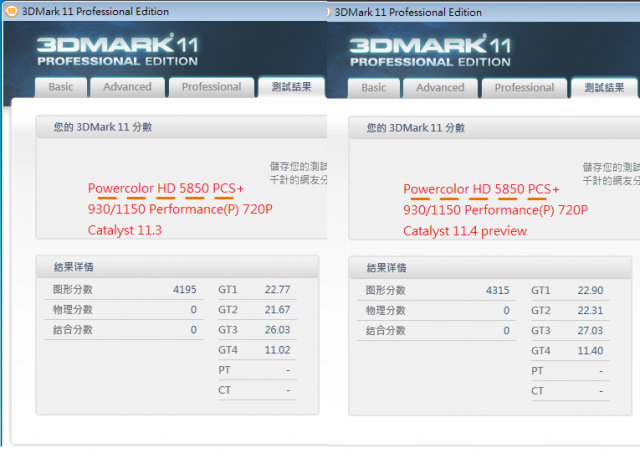This screenshot has height=454, width=640.
Task: Click '930/1150 Performance(P) 720P' in right window
Action: (496, 210)
